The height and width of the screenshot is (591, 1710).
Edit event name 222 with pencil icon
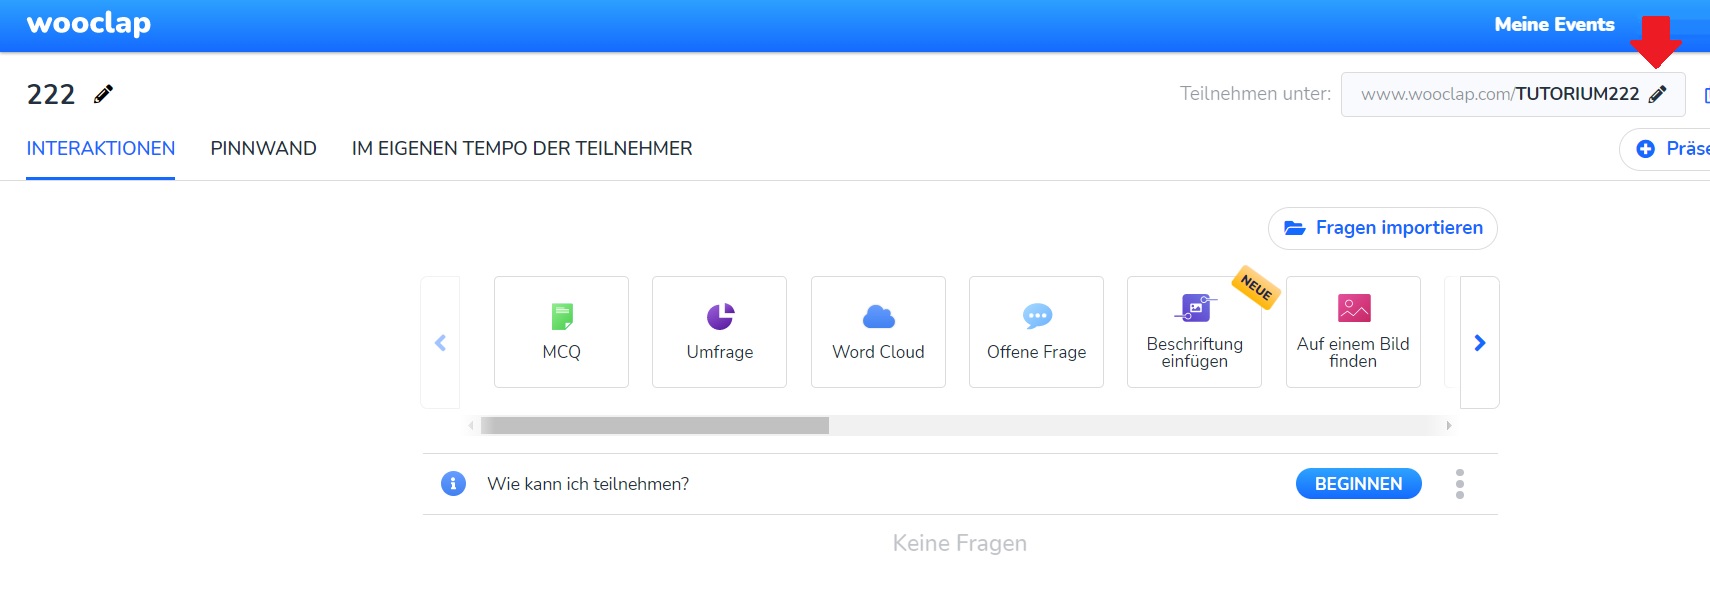tap(103, 94)
